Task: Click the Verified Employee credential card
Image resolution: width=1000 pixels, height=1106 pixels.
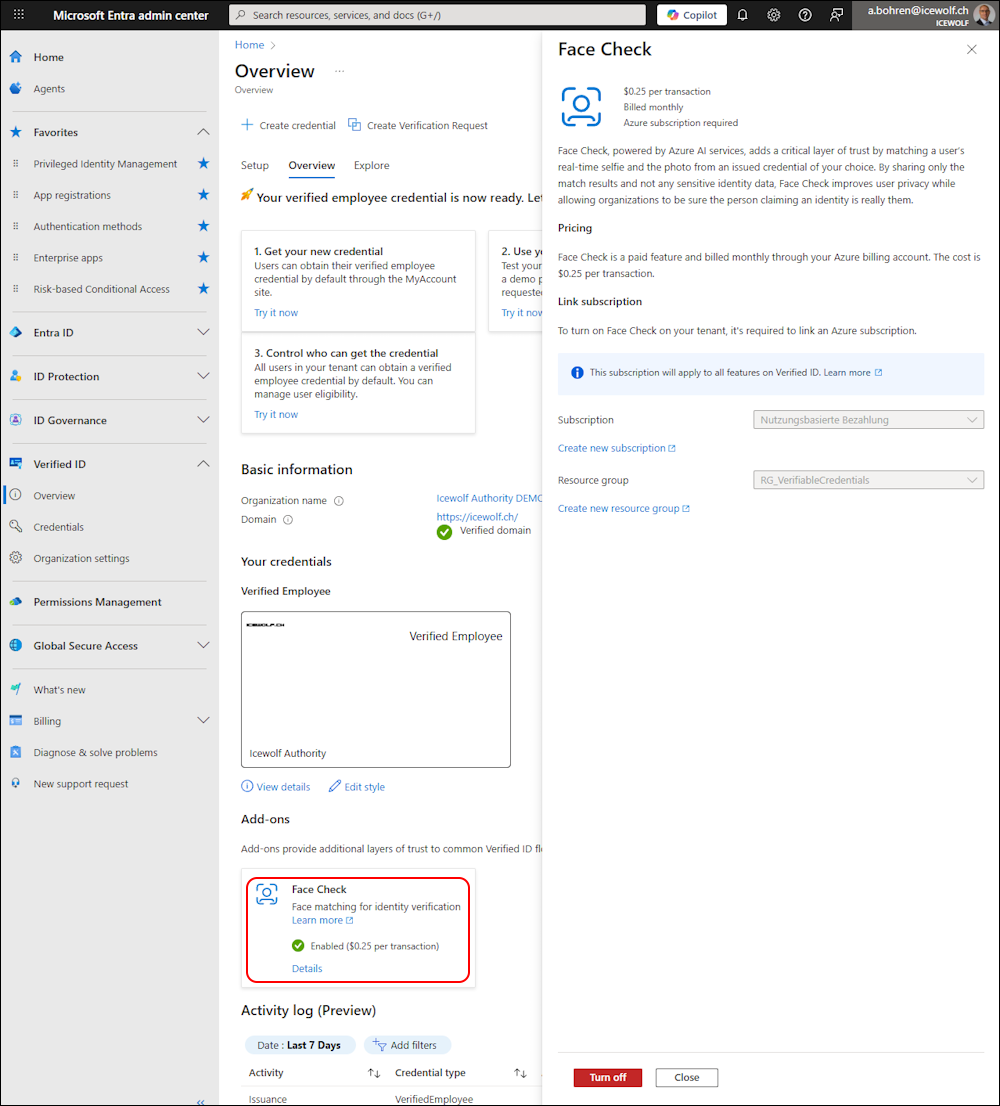Action: tap(376, 689)
